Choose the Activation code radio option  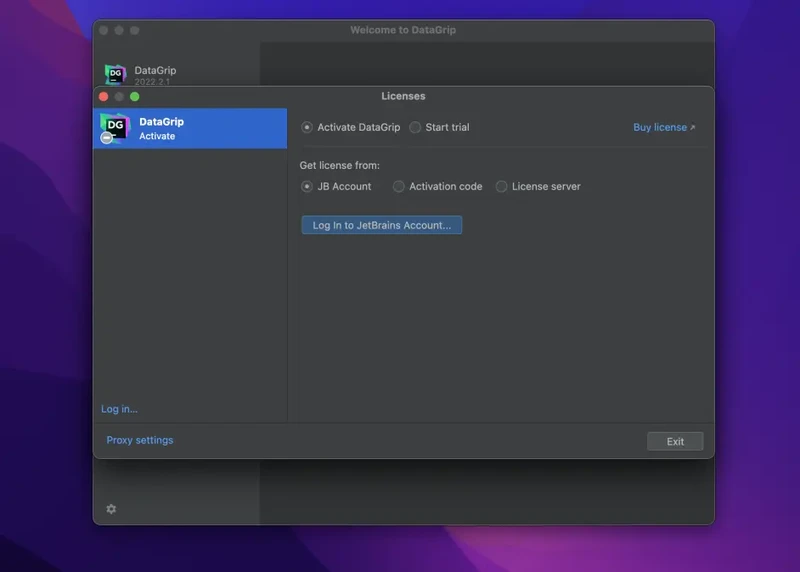399,187
